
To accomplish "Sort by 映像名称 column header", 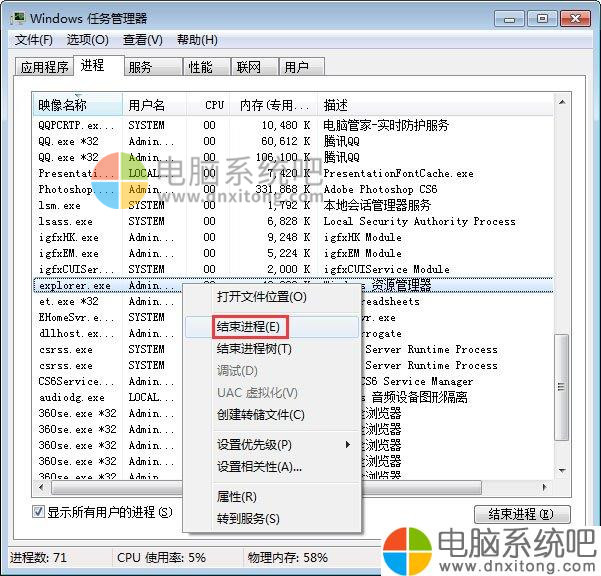I will [x=77, y=105].
